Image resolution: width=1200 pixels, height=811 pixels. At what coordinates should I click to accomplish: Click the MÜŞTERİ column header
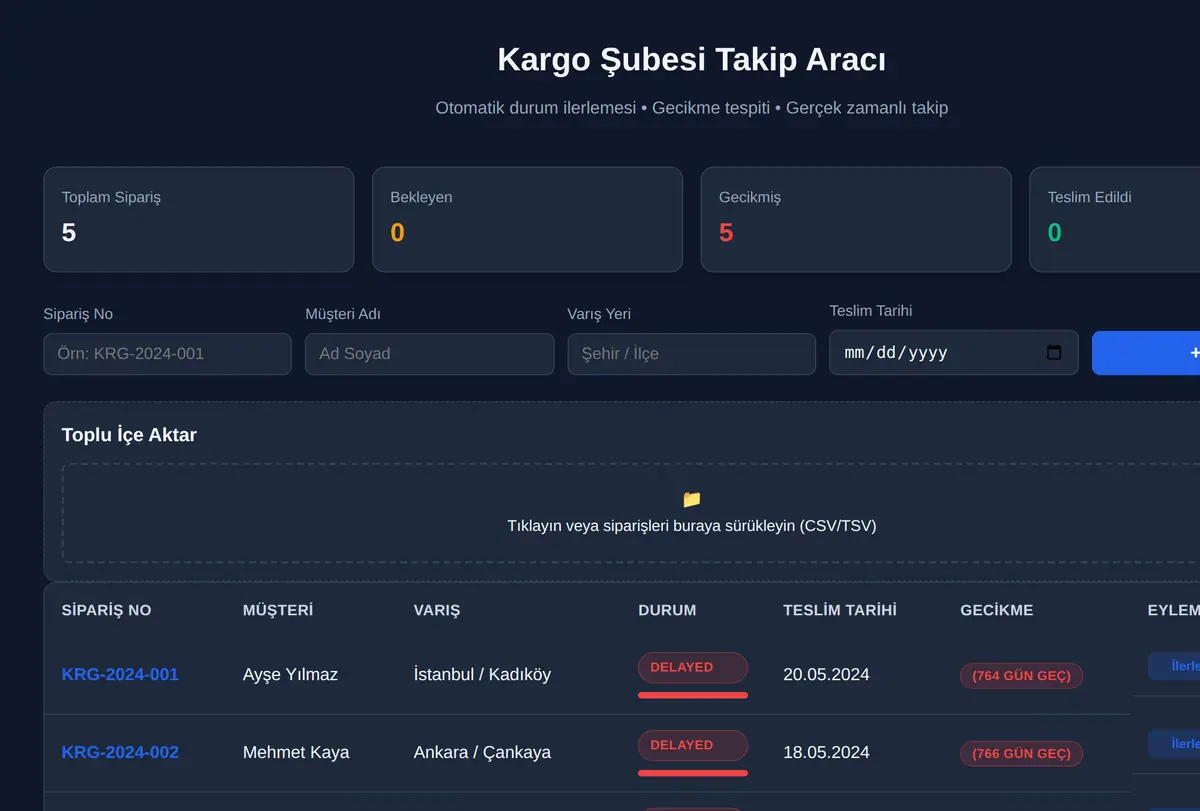[278, 610]
